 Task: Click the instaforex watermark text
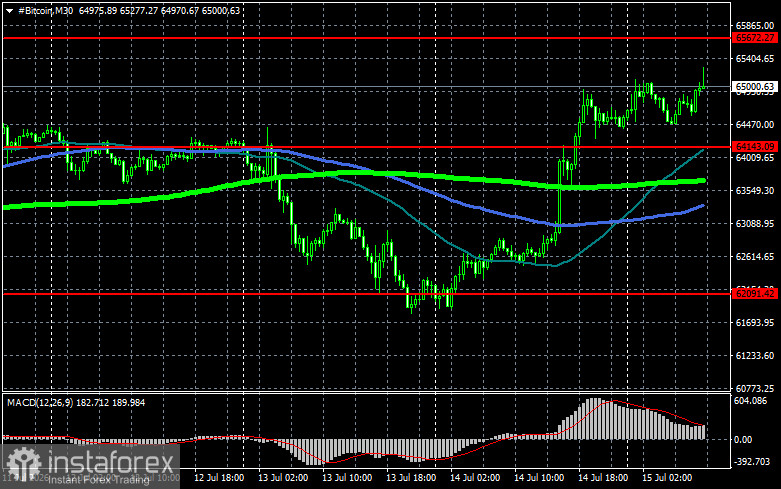click(111, 462)
